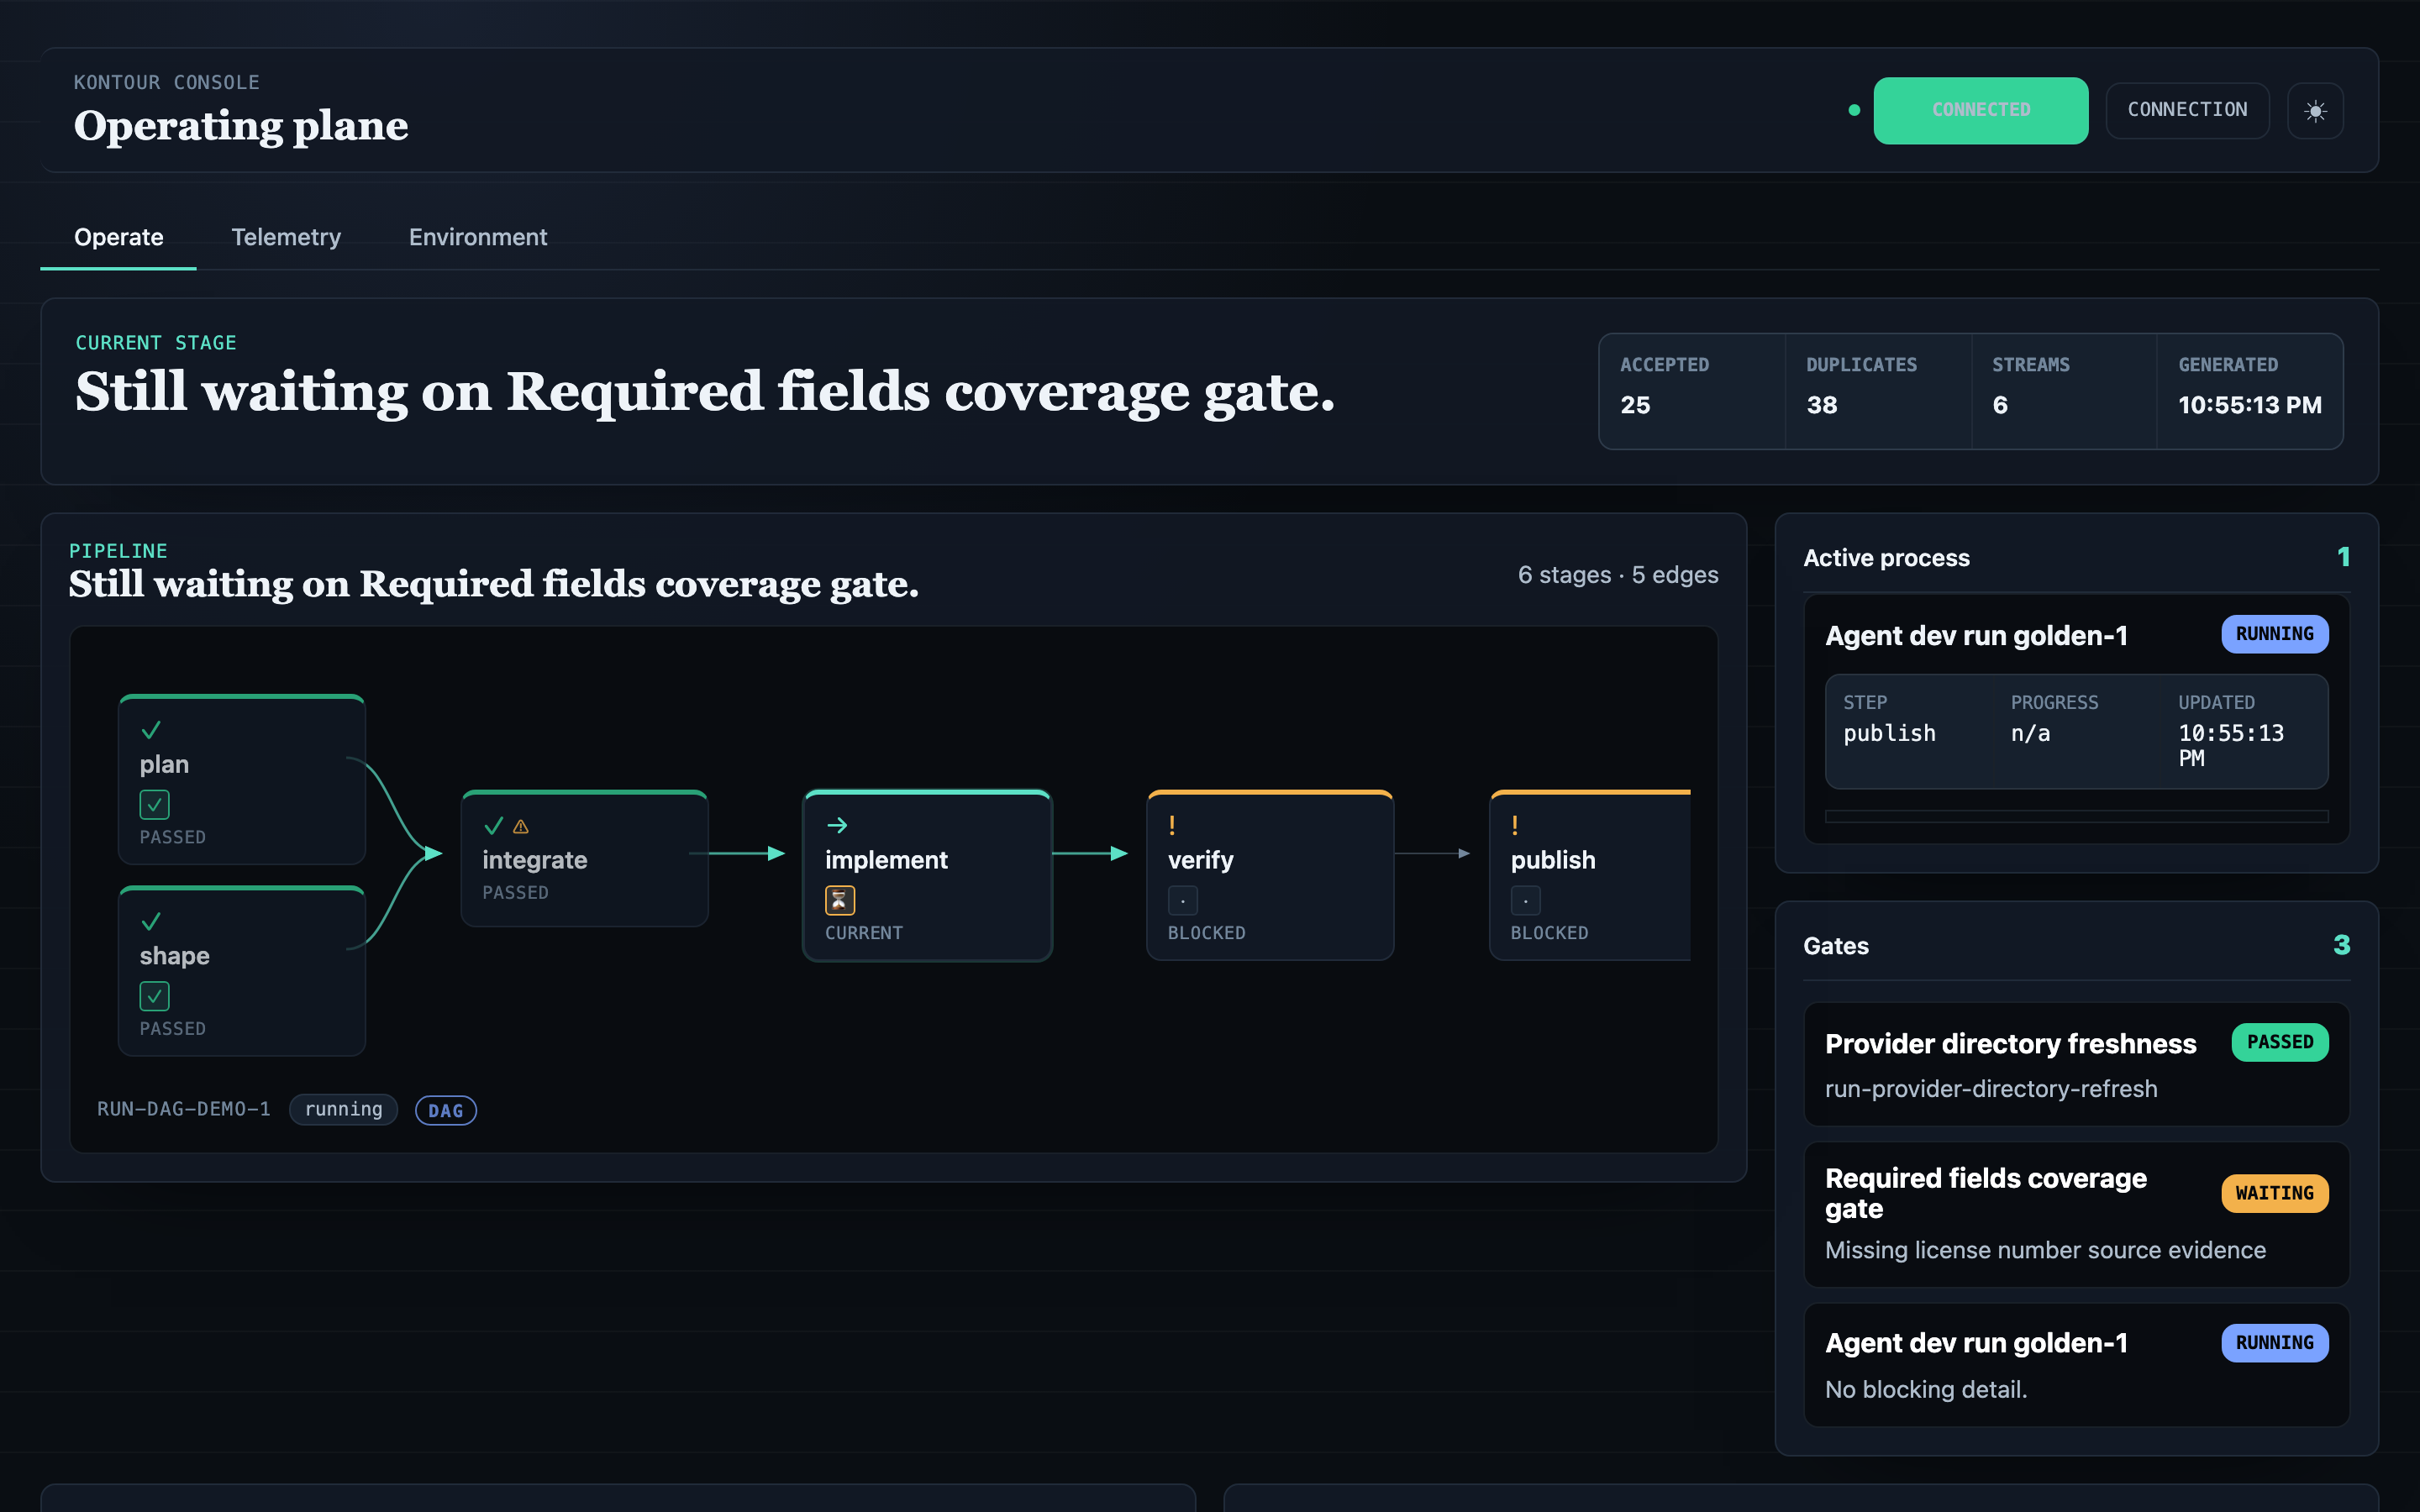Open the CONNECTION settings button

coord(2187,110)
